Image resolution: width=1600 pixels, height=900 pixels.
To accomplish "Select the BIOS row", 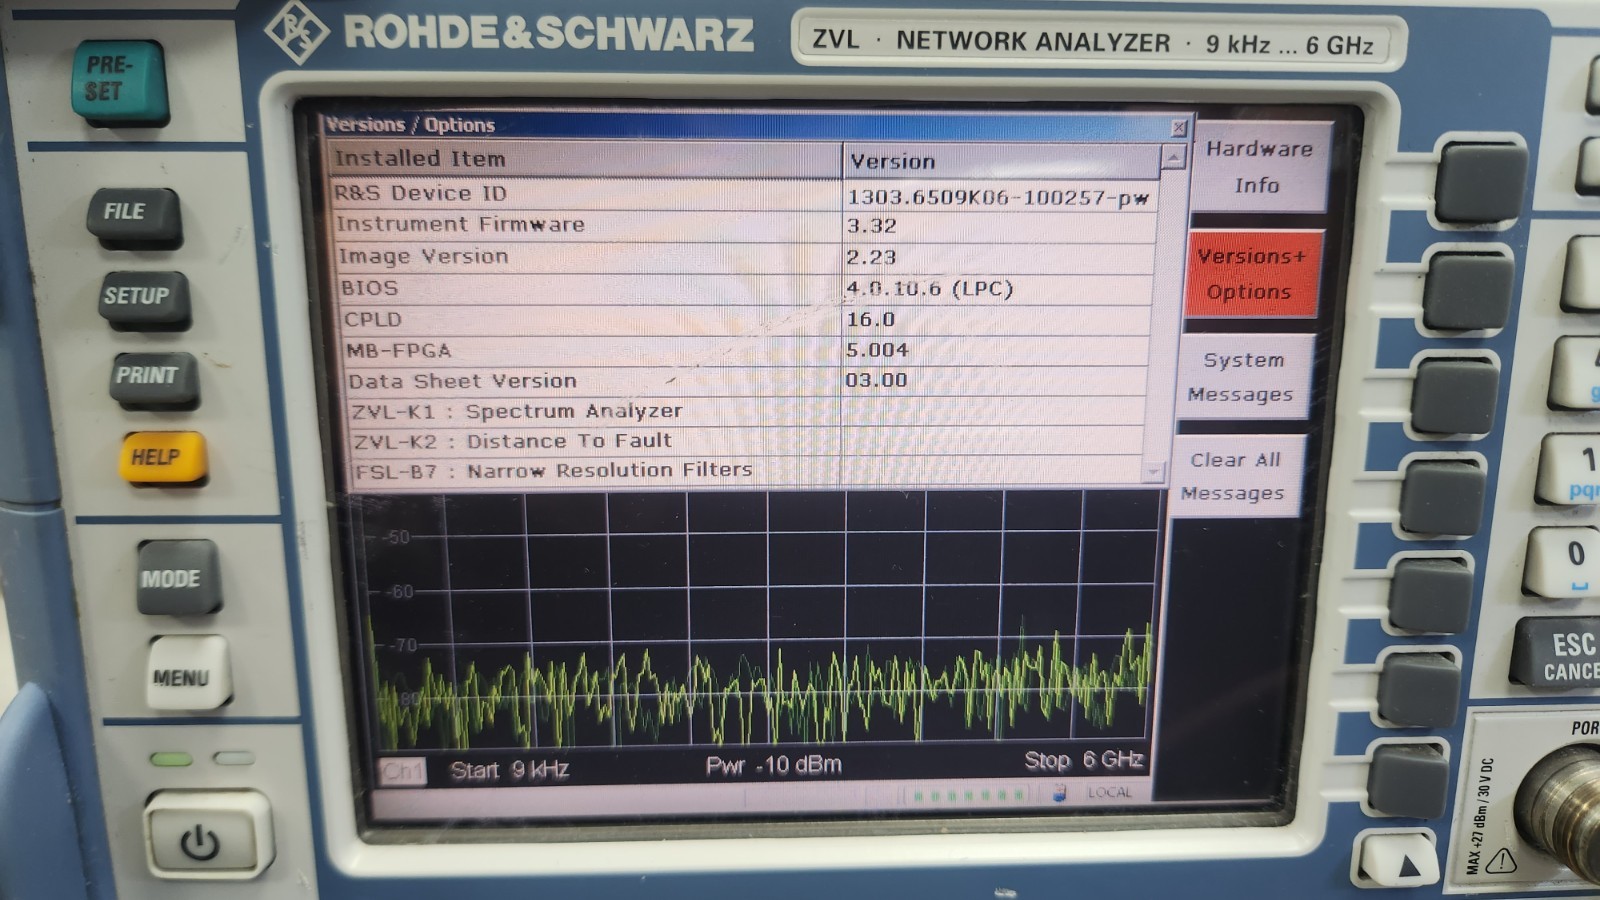I will [747, 288].
